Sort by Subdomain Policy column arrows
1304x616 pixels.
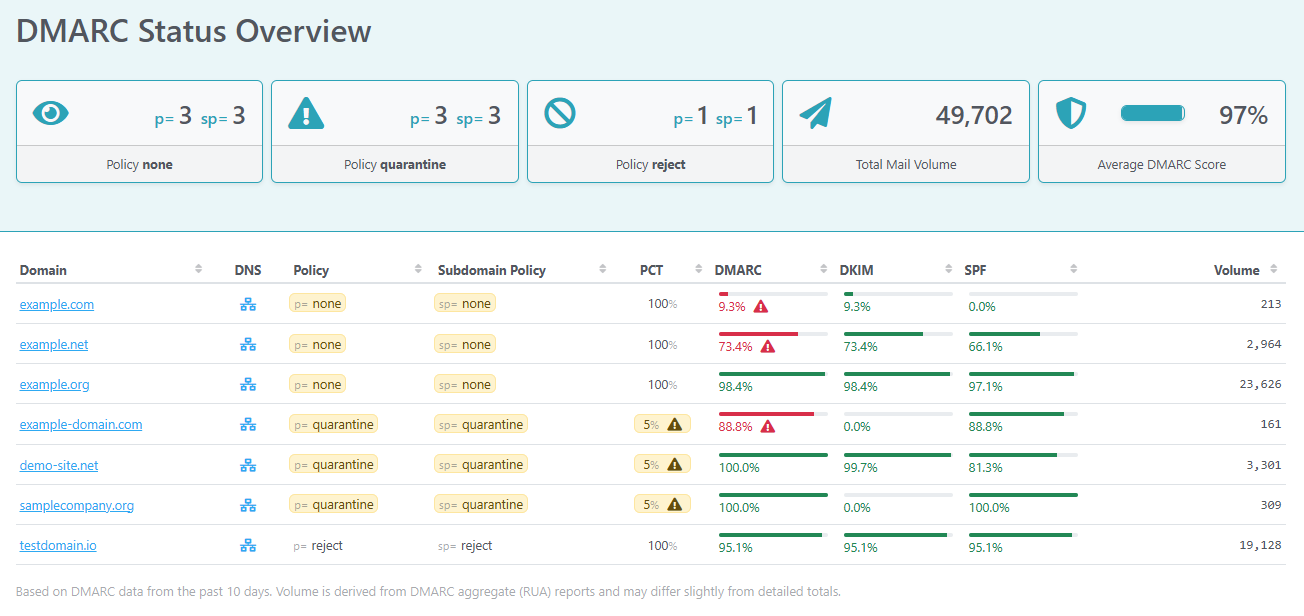602,269
